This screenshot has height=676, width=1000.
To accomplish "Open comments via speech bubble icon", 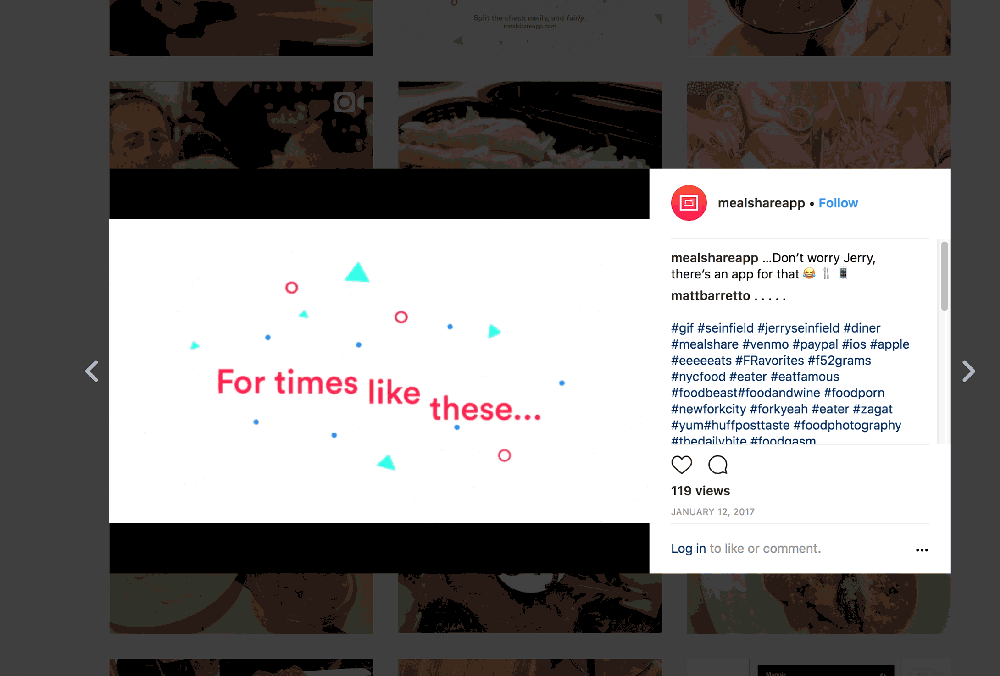I will click(718, 465).
